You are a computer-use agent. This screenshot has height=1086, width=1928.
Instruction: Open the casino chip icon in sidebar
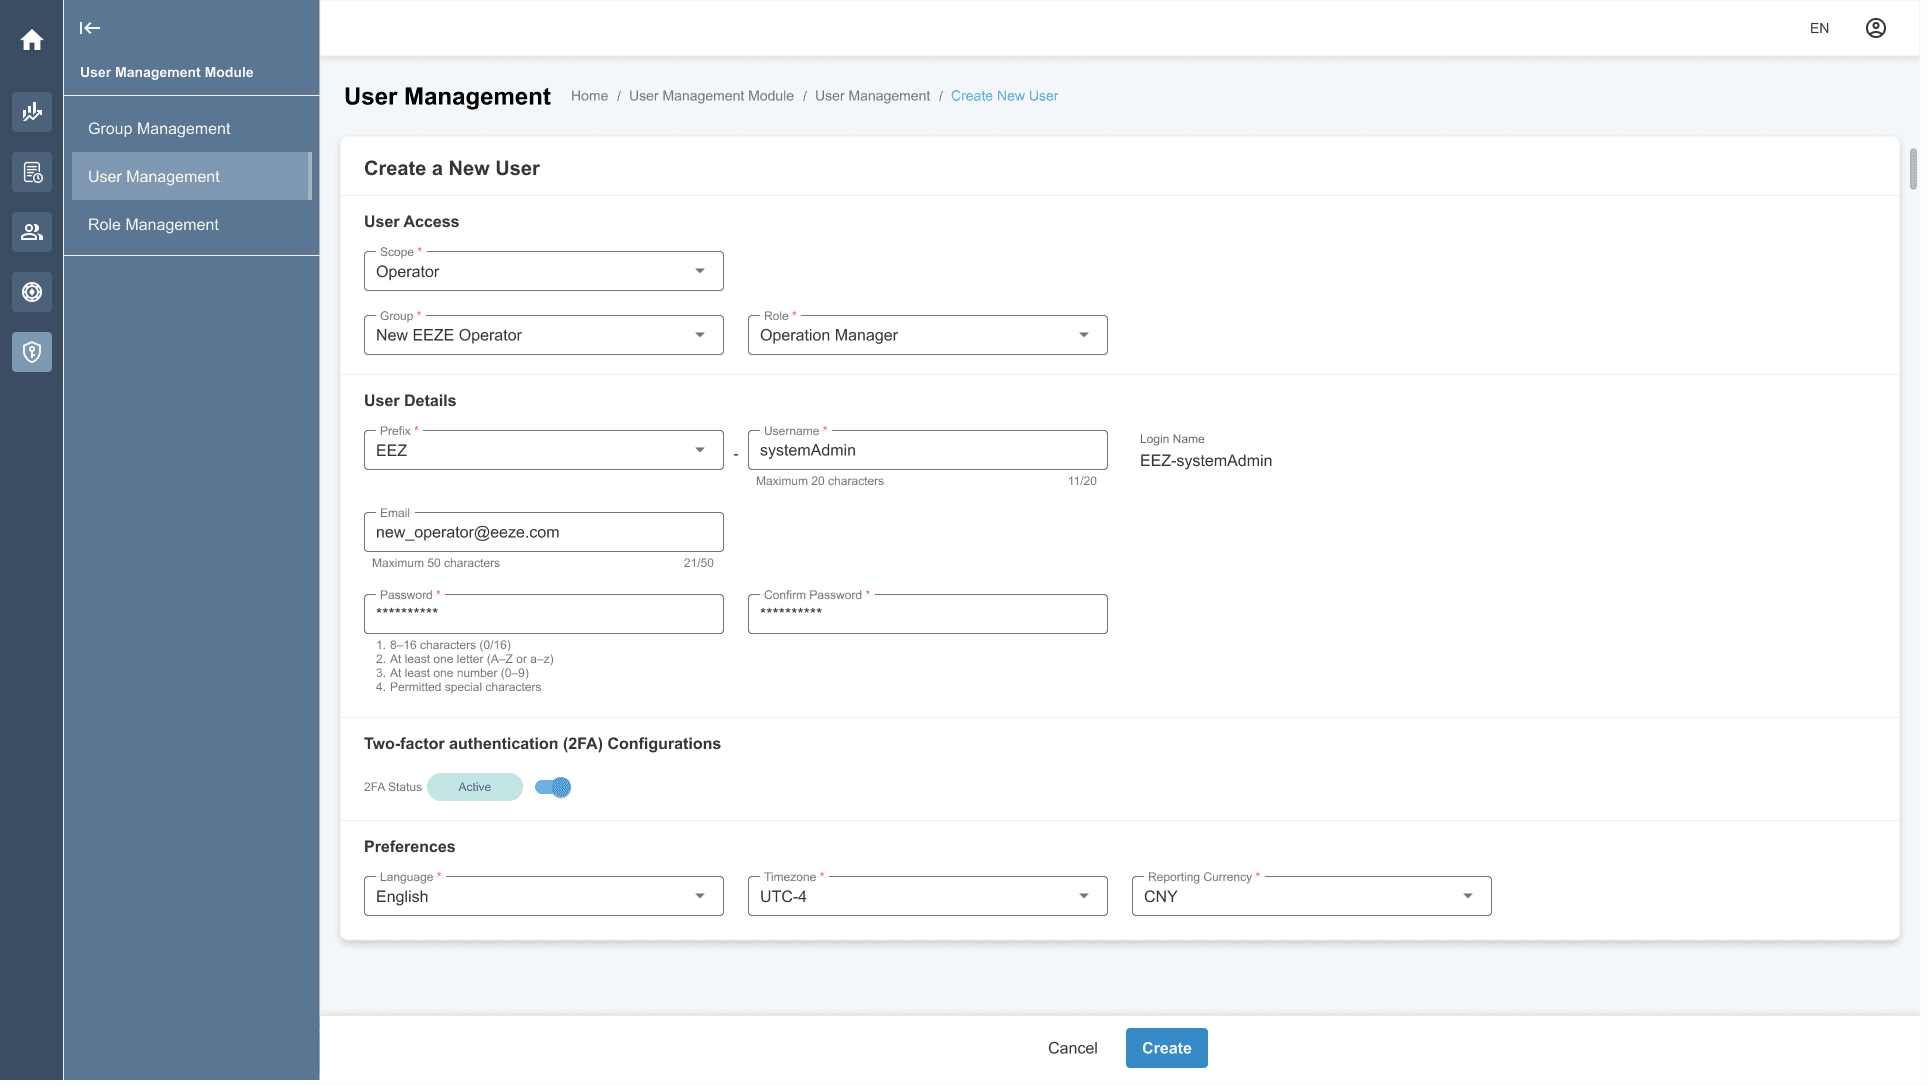[x=32, y=293]
